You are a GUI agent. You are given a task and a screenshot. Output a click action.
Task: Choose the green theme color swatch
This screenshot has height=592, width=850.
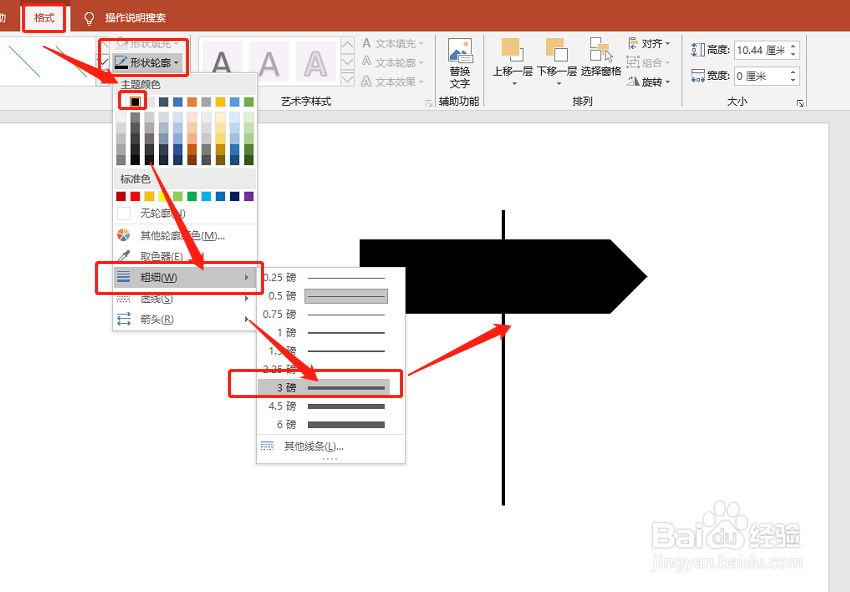pyautogui.click(x=249, y=102)
